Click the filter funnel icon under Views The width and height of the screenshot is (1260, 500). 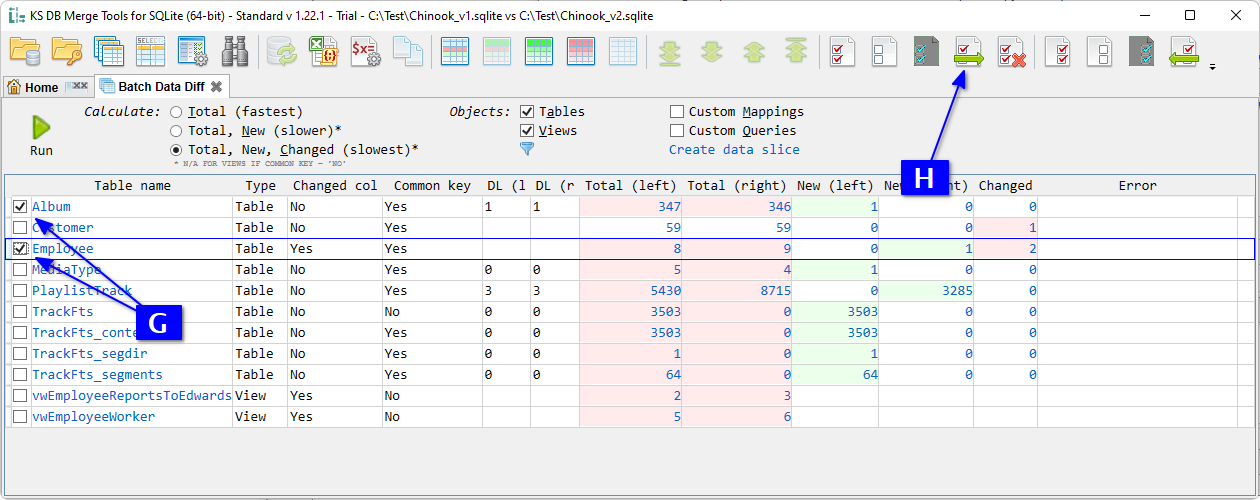[x=527, y=149]
